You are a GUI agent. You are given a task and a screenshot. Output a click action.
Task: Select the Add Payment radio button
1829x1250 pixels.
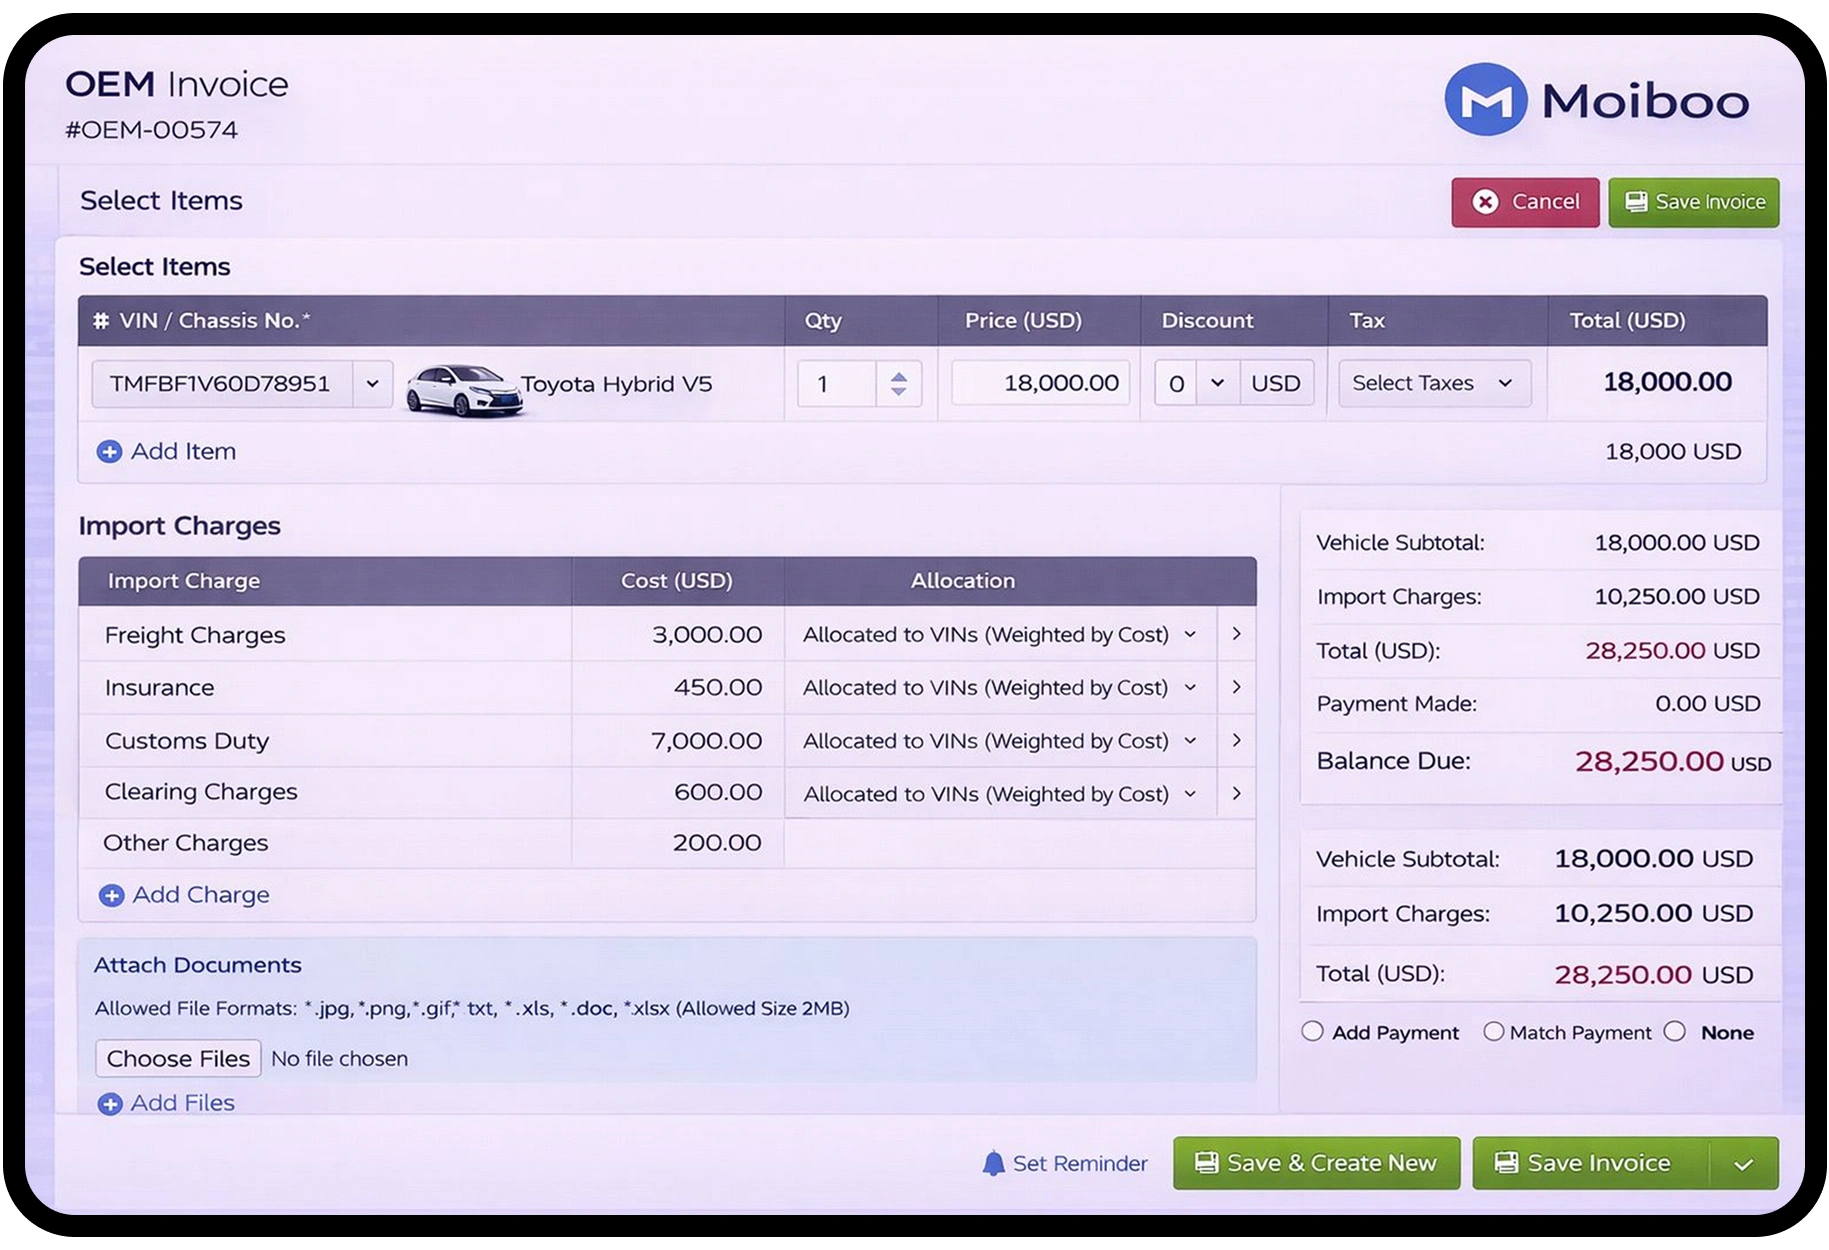(x=1312, y=1032)
